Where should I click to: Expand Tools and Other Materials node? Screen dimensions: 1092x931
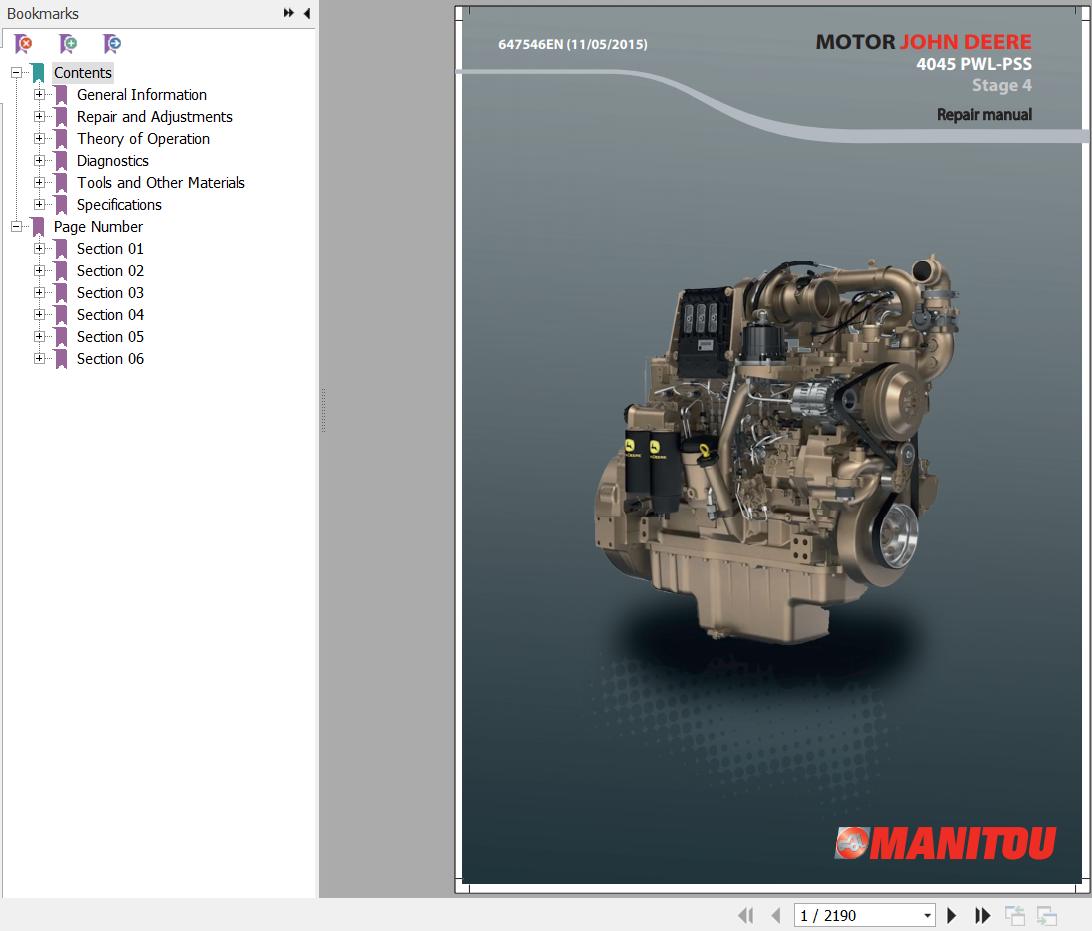[x=39, y=182]
